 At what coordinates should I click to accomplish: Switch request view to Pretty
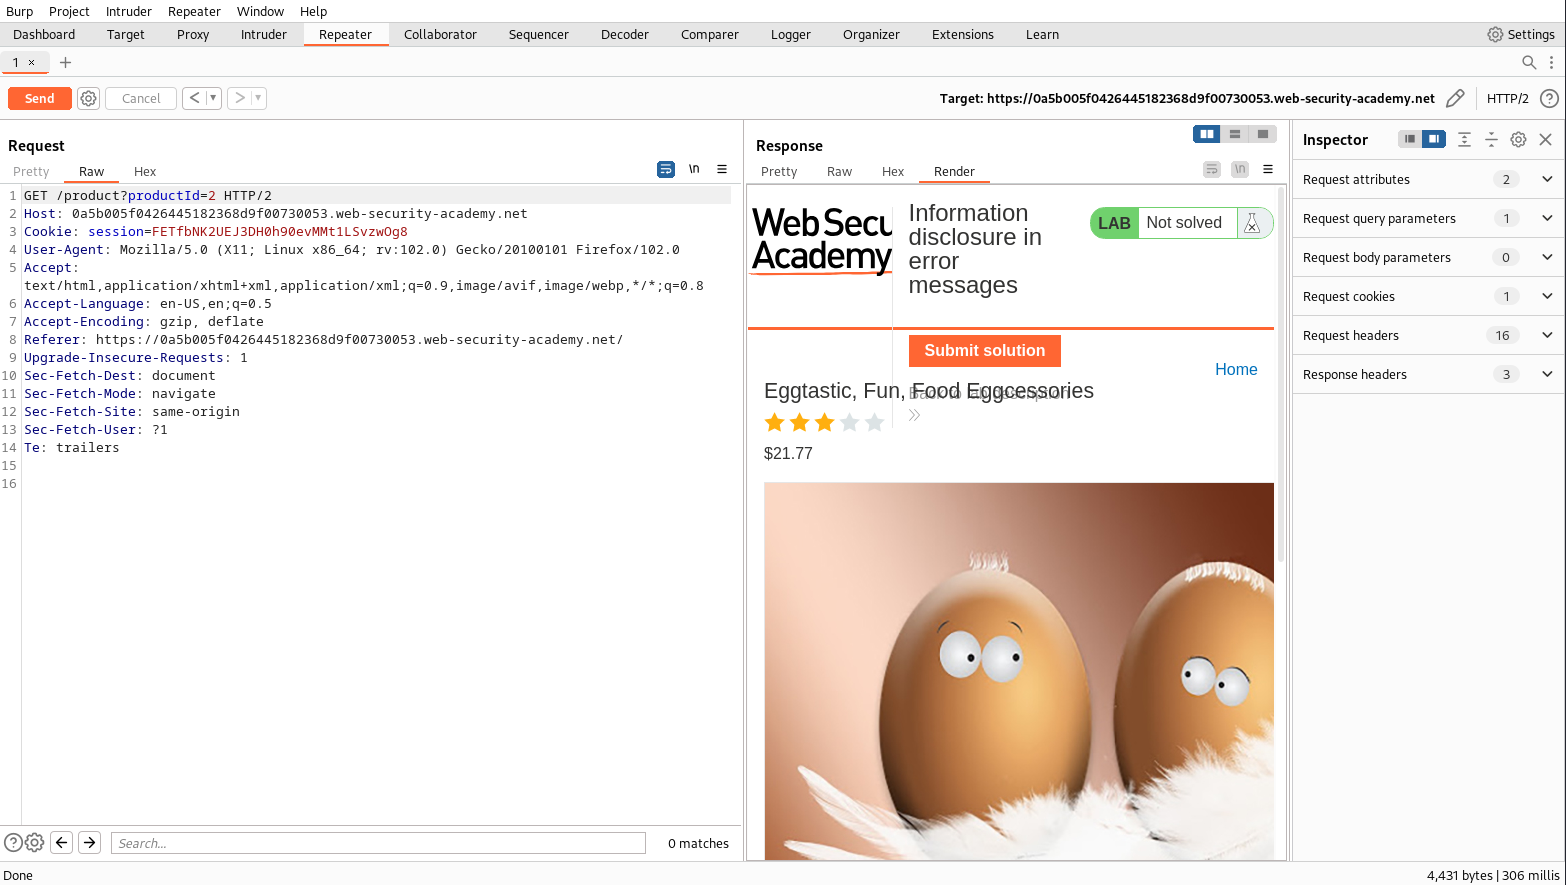31,171
